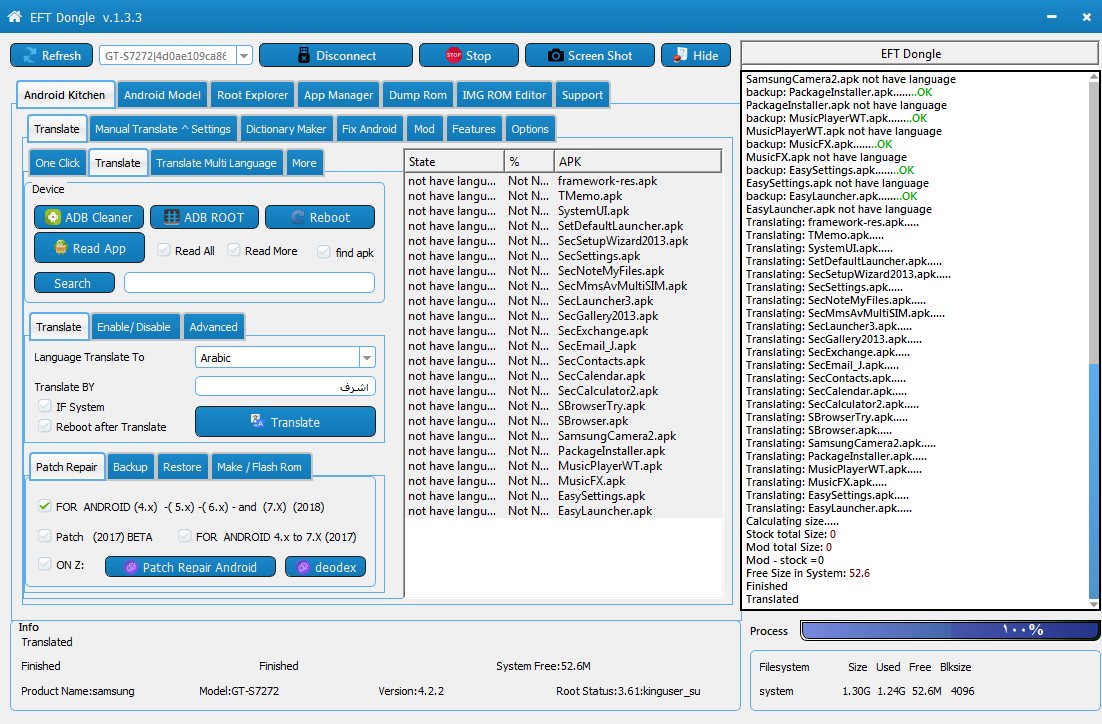Open the Android Model tab
This screenshot has width=1102, height=724.
(x=162, y=95)
